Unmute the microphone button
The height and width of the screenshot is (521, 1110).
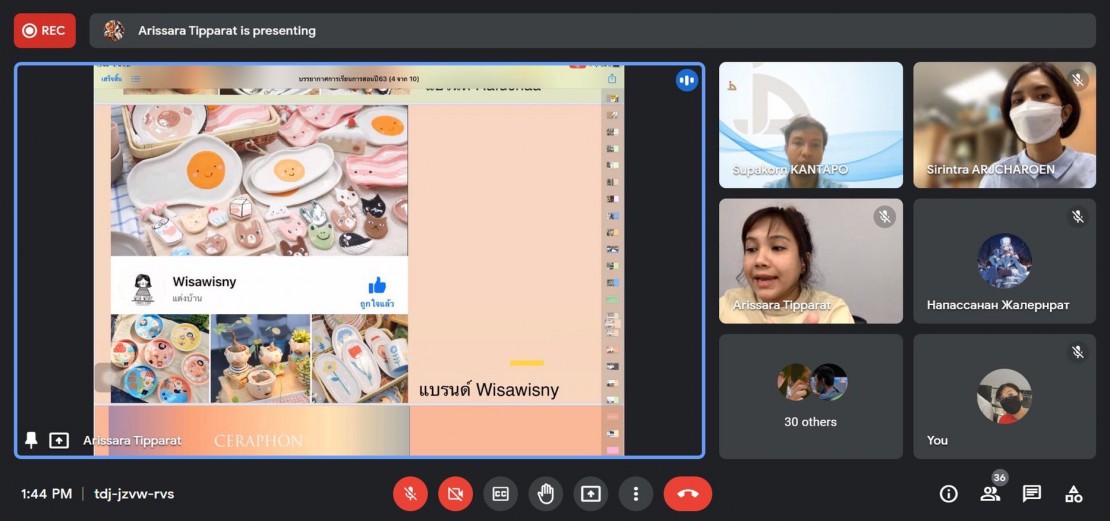[x=410, y=493]
